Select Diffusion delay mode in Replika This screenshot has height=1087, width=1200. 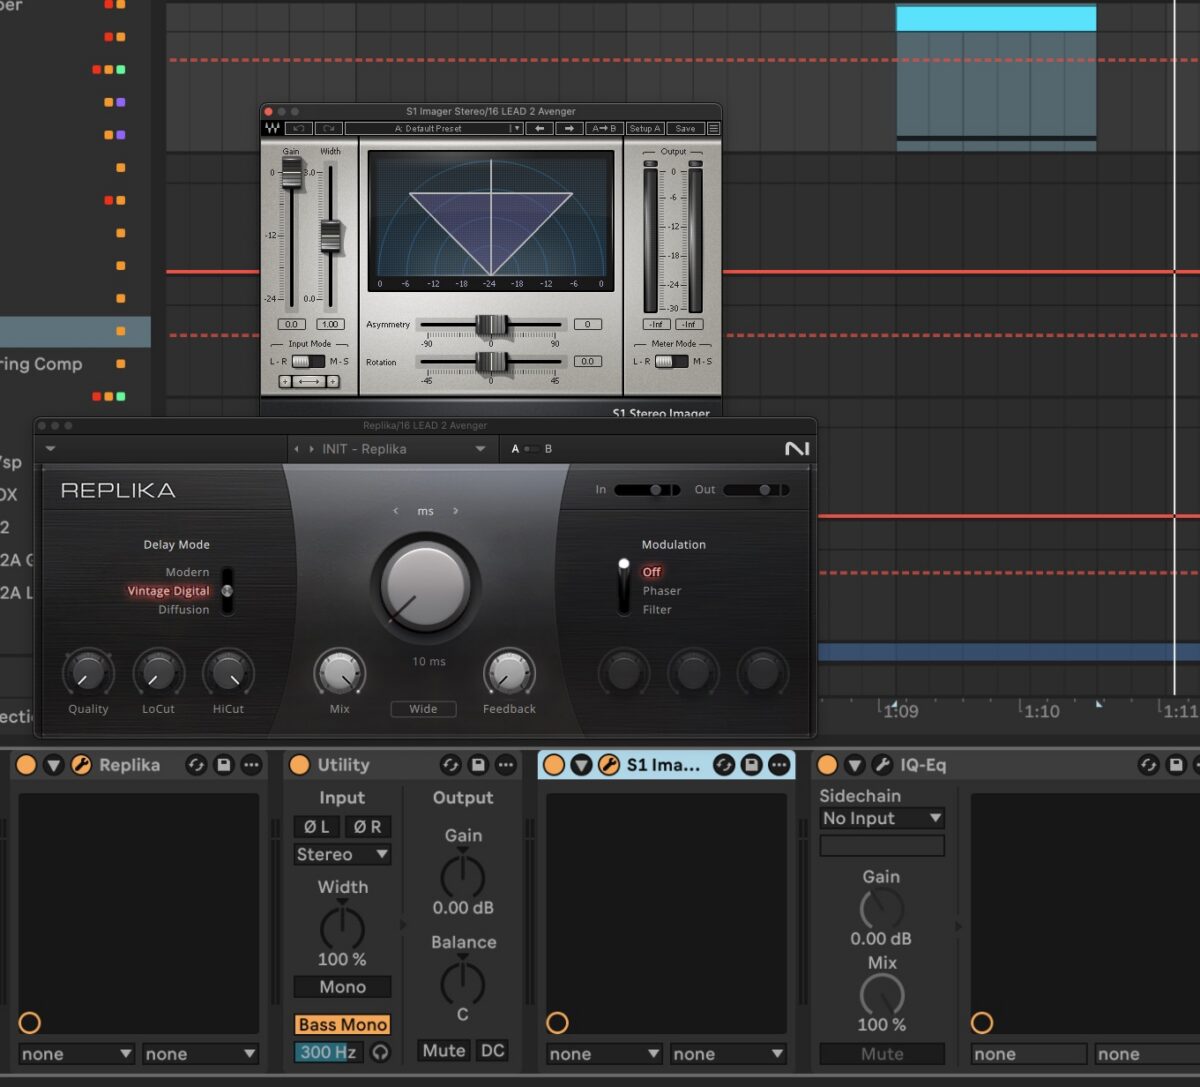(184, 609)
